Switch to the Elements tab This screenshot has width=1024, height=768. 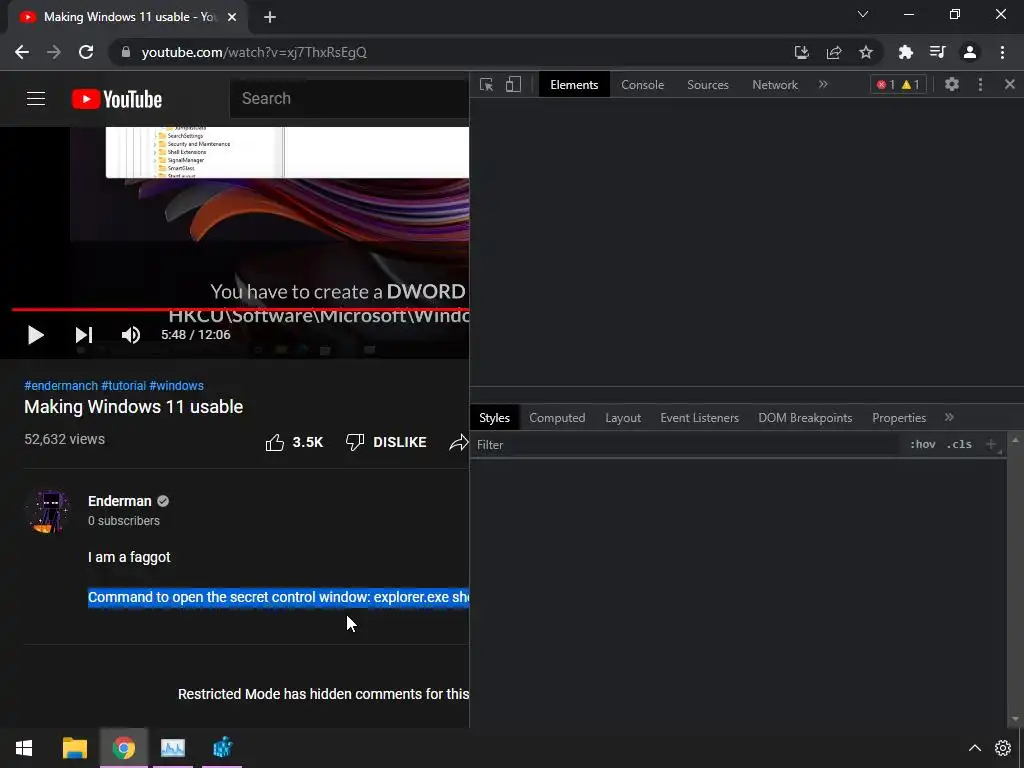(574, 85)
